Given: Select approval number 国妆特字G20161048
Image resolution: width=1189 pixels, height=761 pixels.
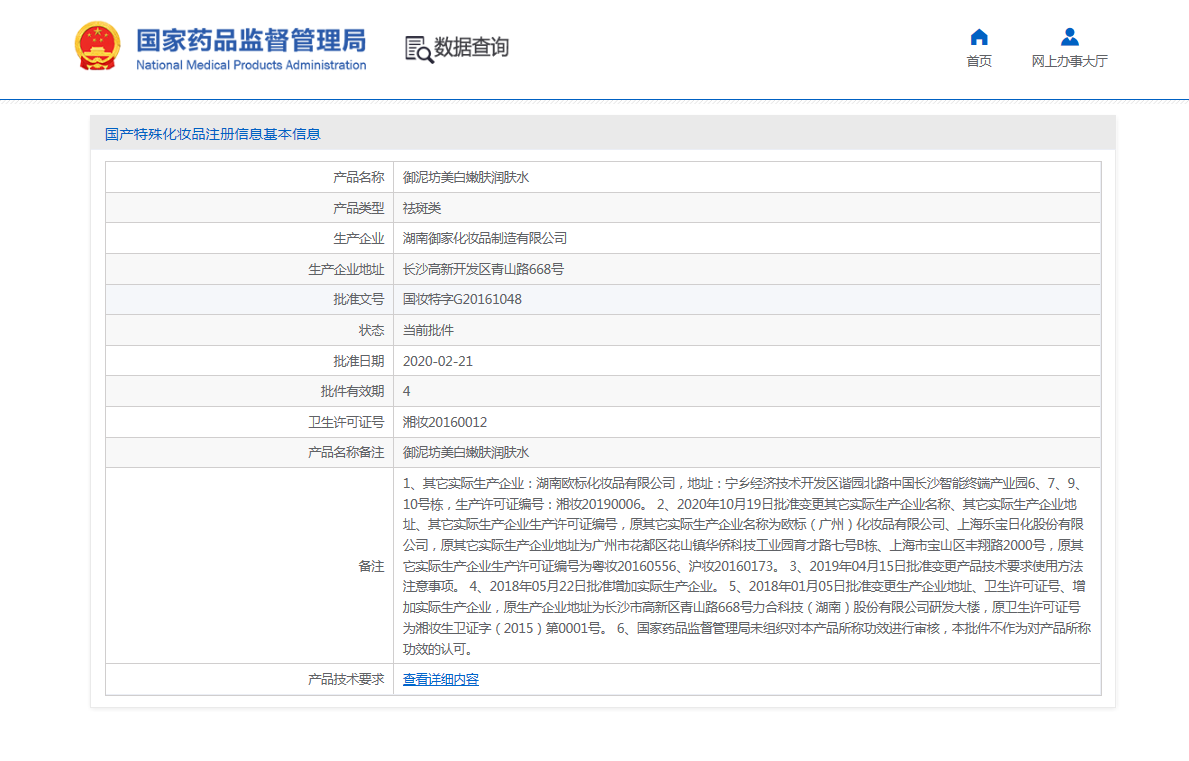Looking at the screenshot, I should 462,299.
